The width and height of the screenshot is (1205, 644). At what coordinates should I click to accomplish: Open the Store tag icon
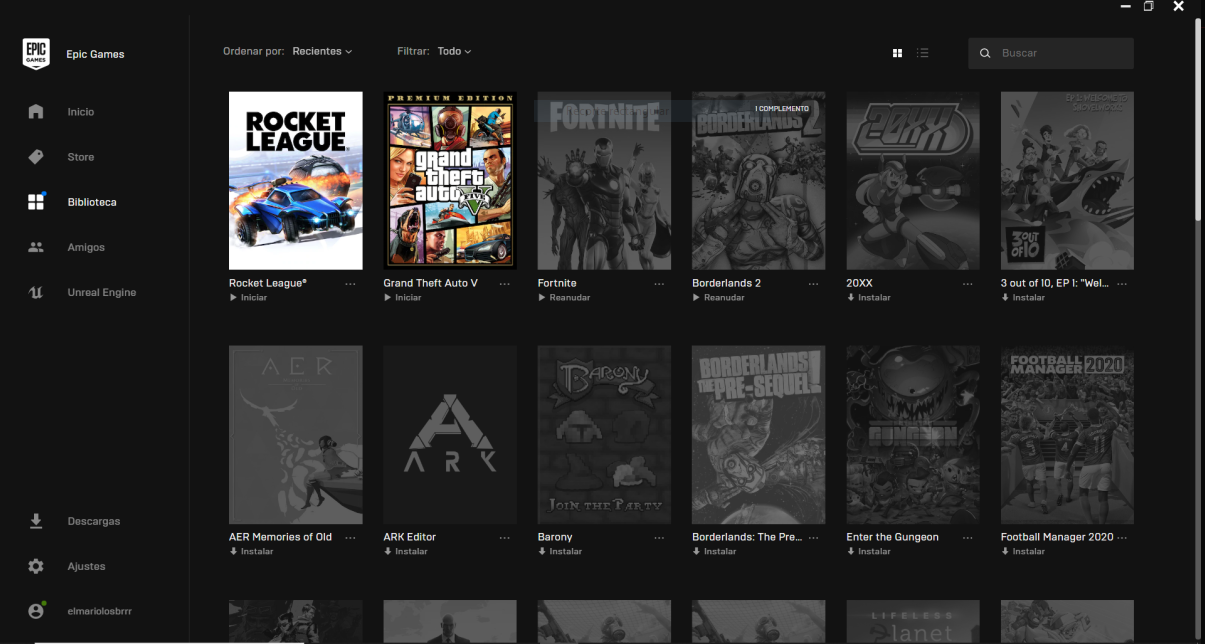point(36,157)
